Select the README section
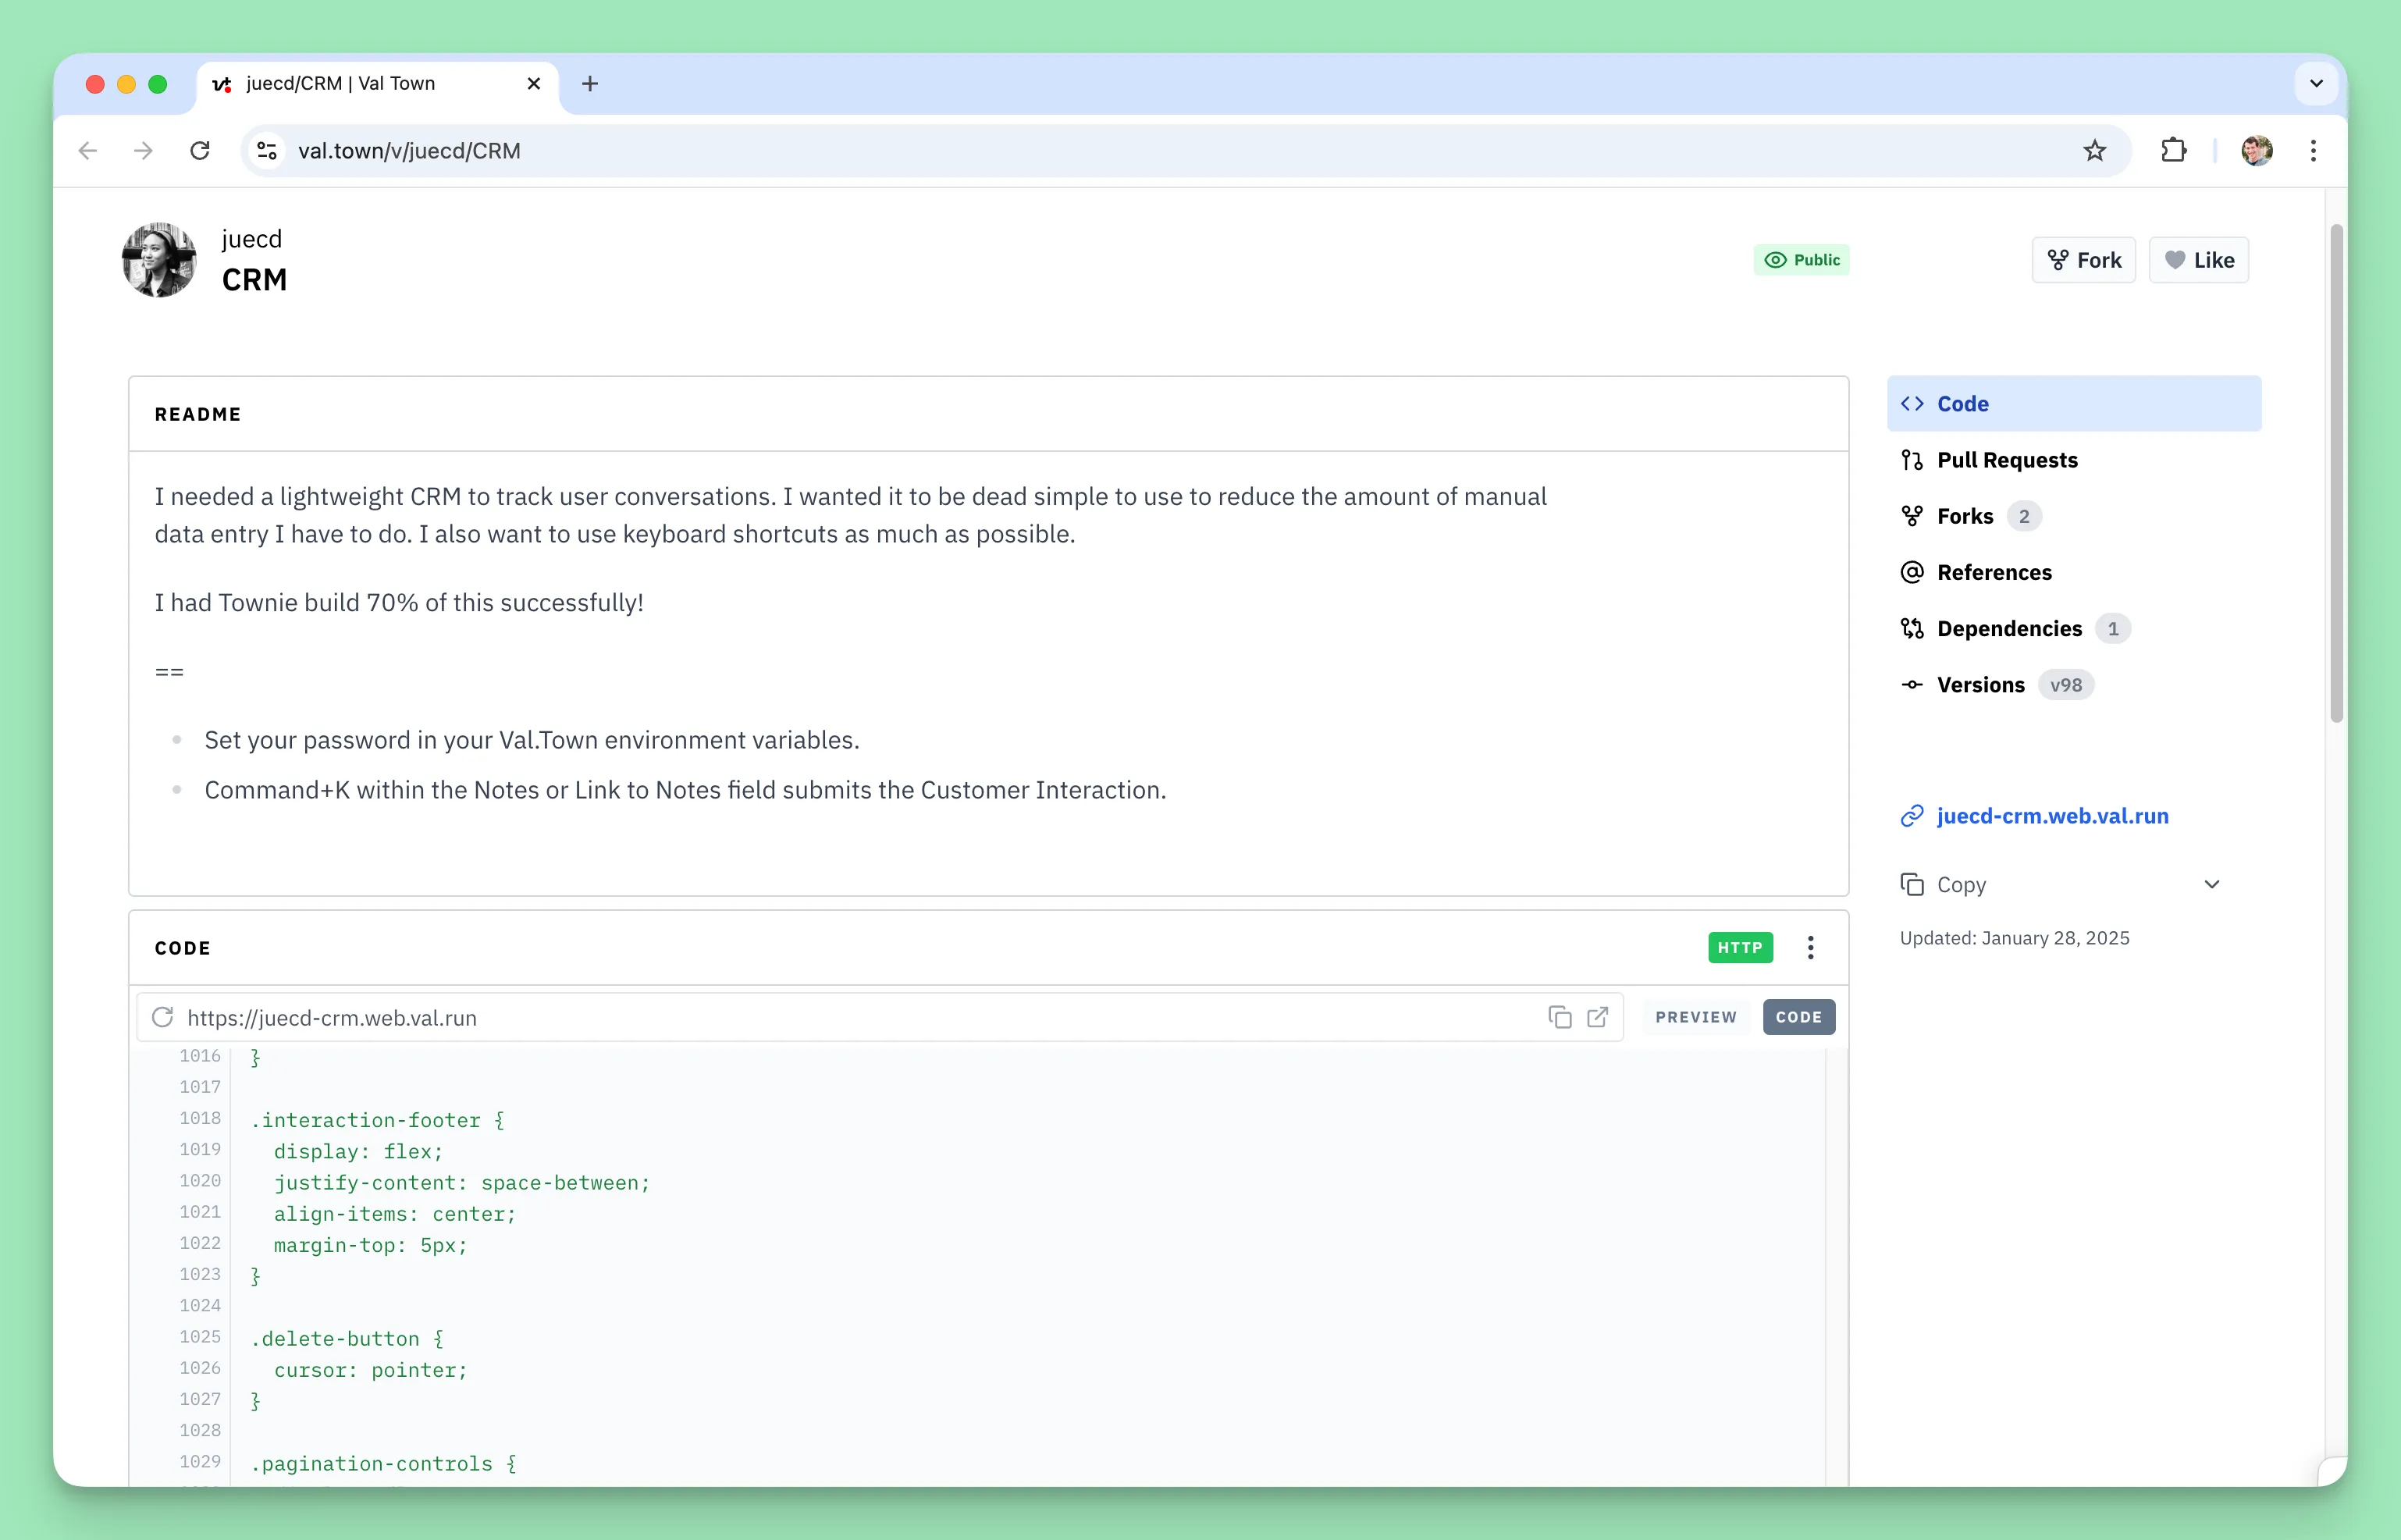 196,414
